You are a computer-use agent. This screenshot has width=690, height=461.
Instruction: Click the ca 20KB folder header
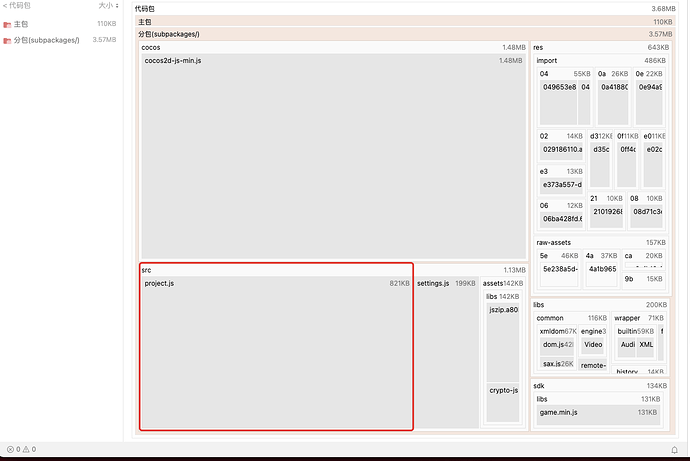tap(643, 256)
